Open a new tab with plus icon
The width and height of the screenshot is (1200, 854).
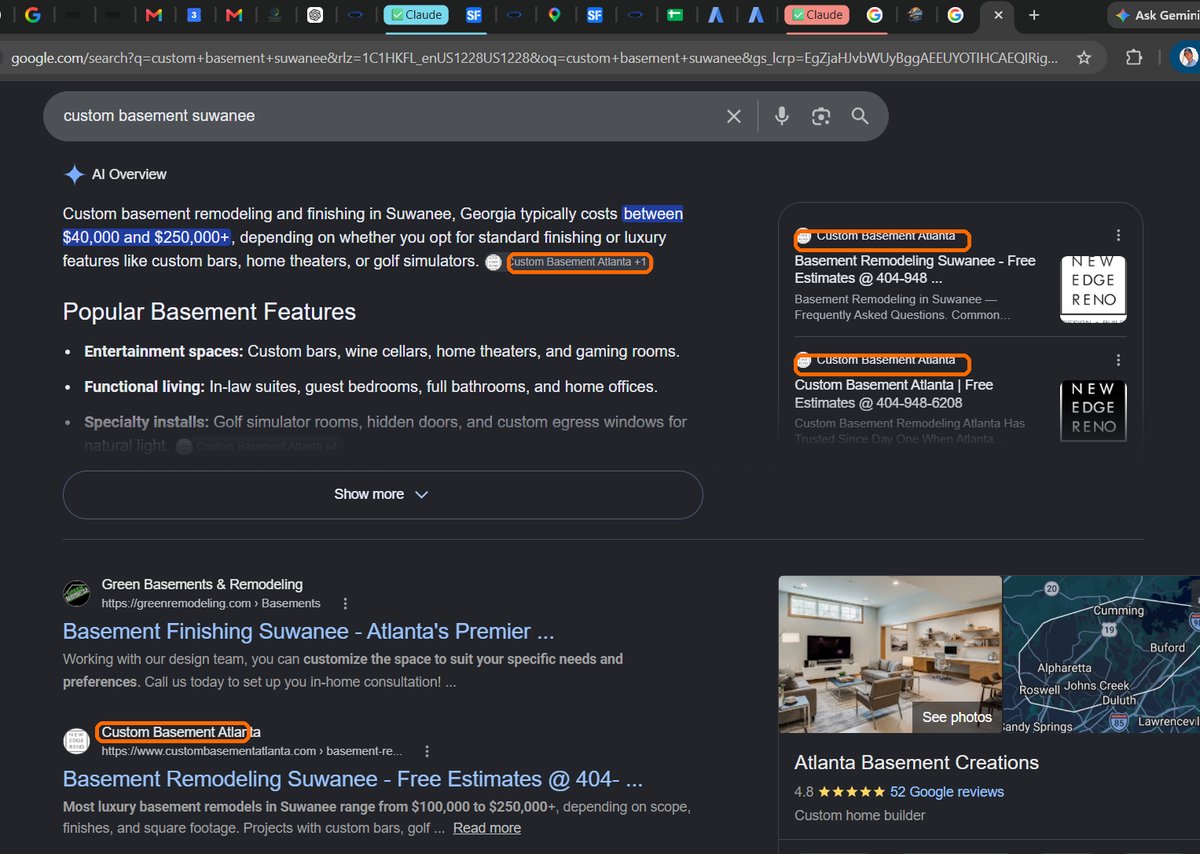[x=1034, y=15]
